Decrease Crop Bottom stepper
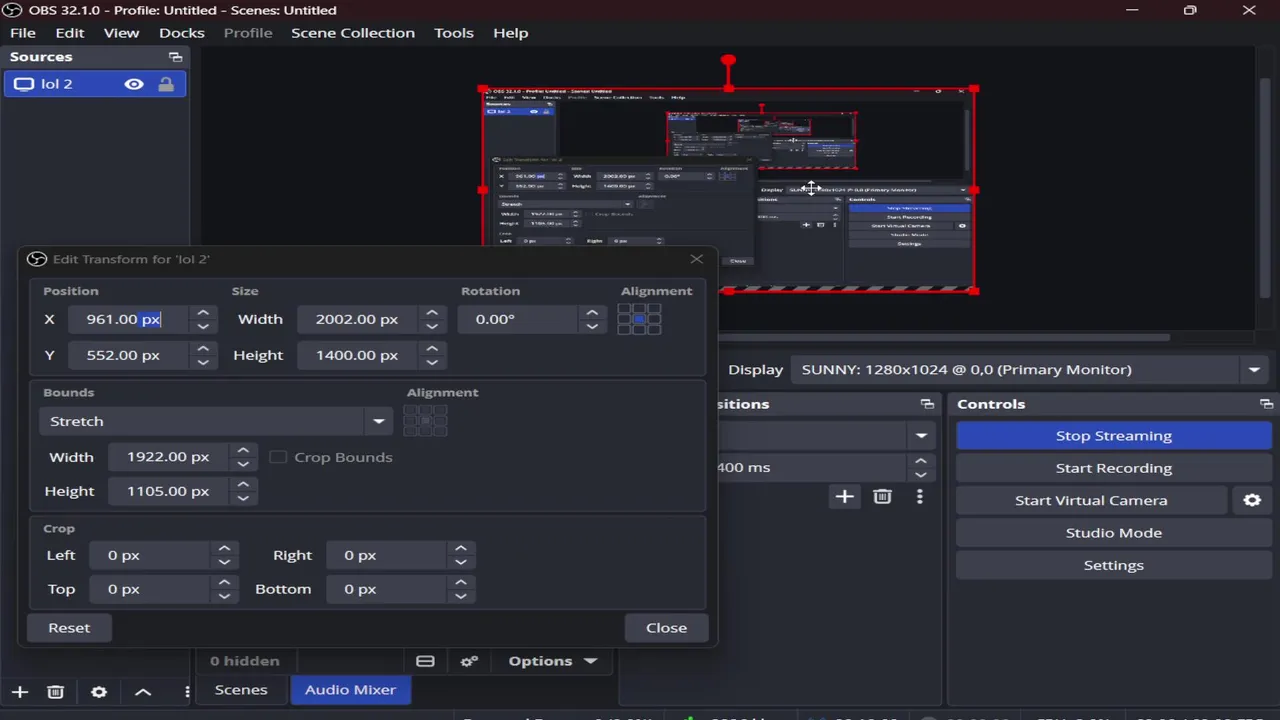Screen dimensions: 1280x720 460,596
